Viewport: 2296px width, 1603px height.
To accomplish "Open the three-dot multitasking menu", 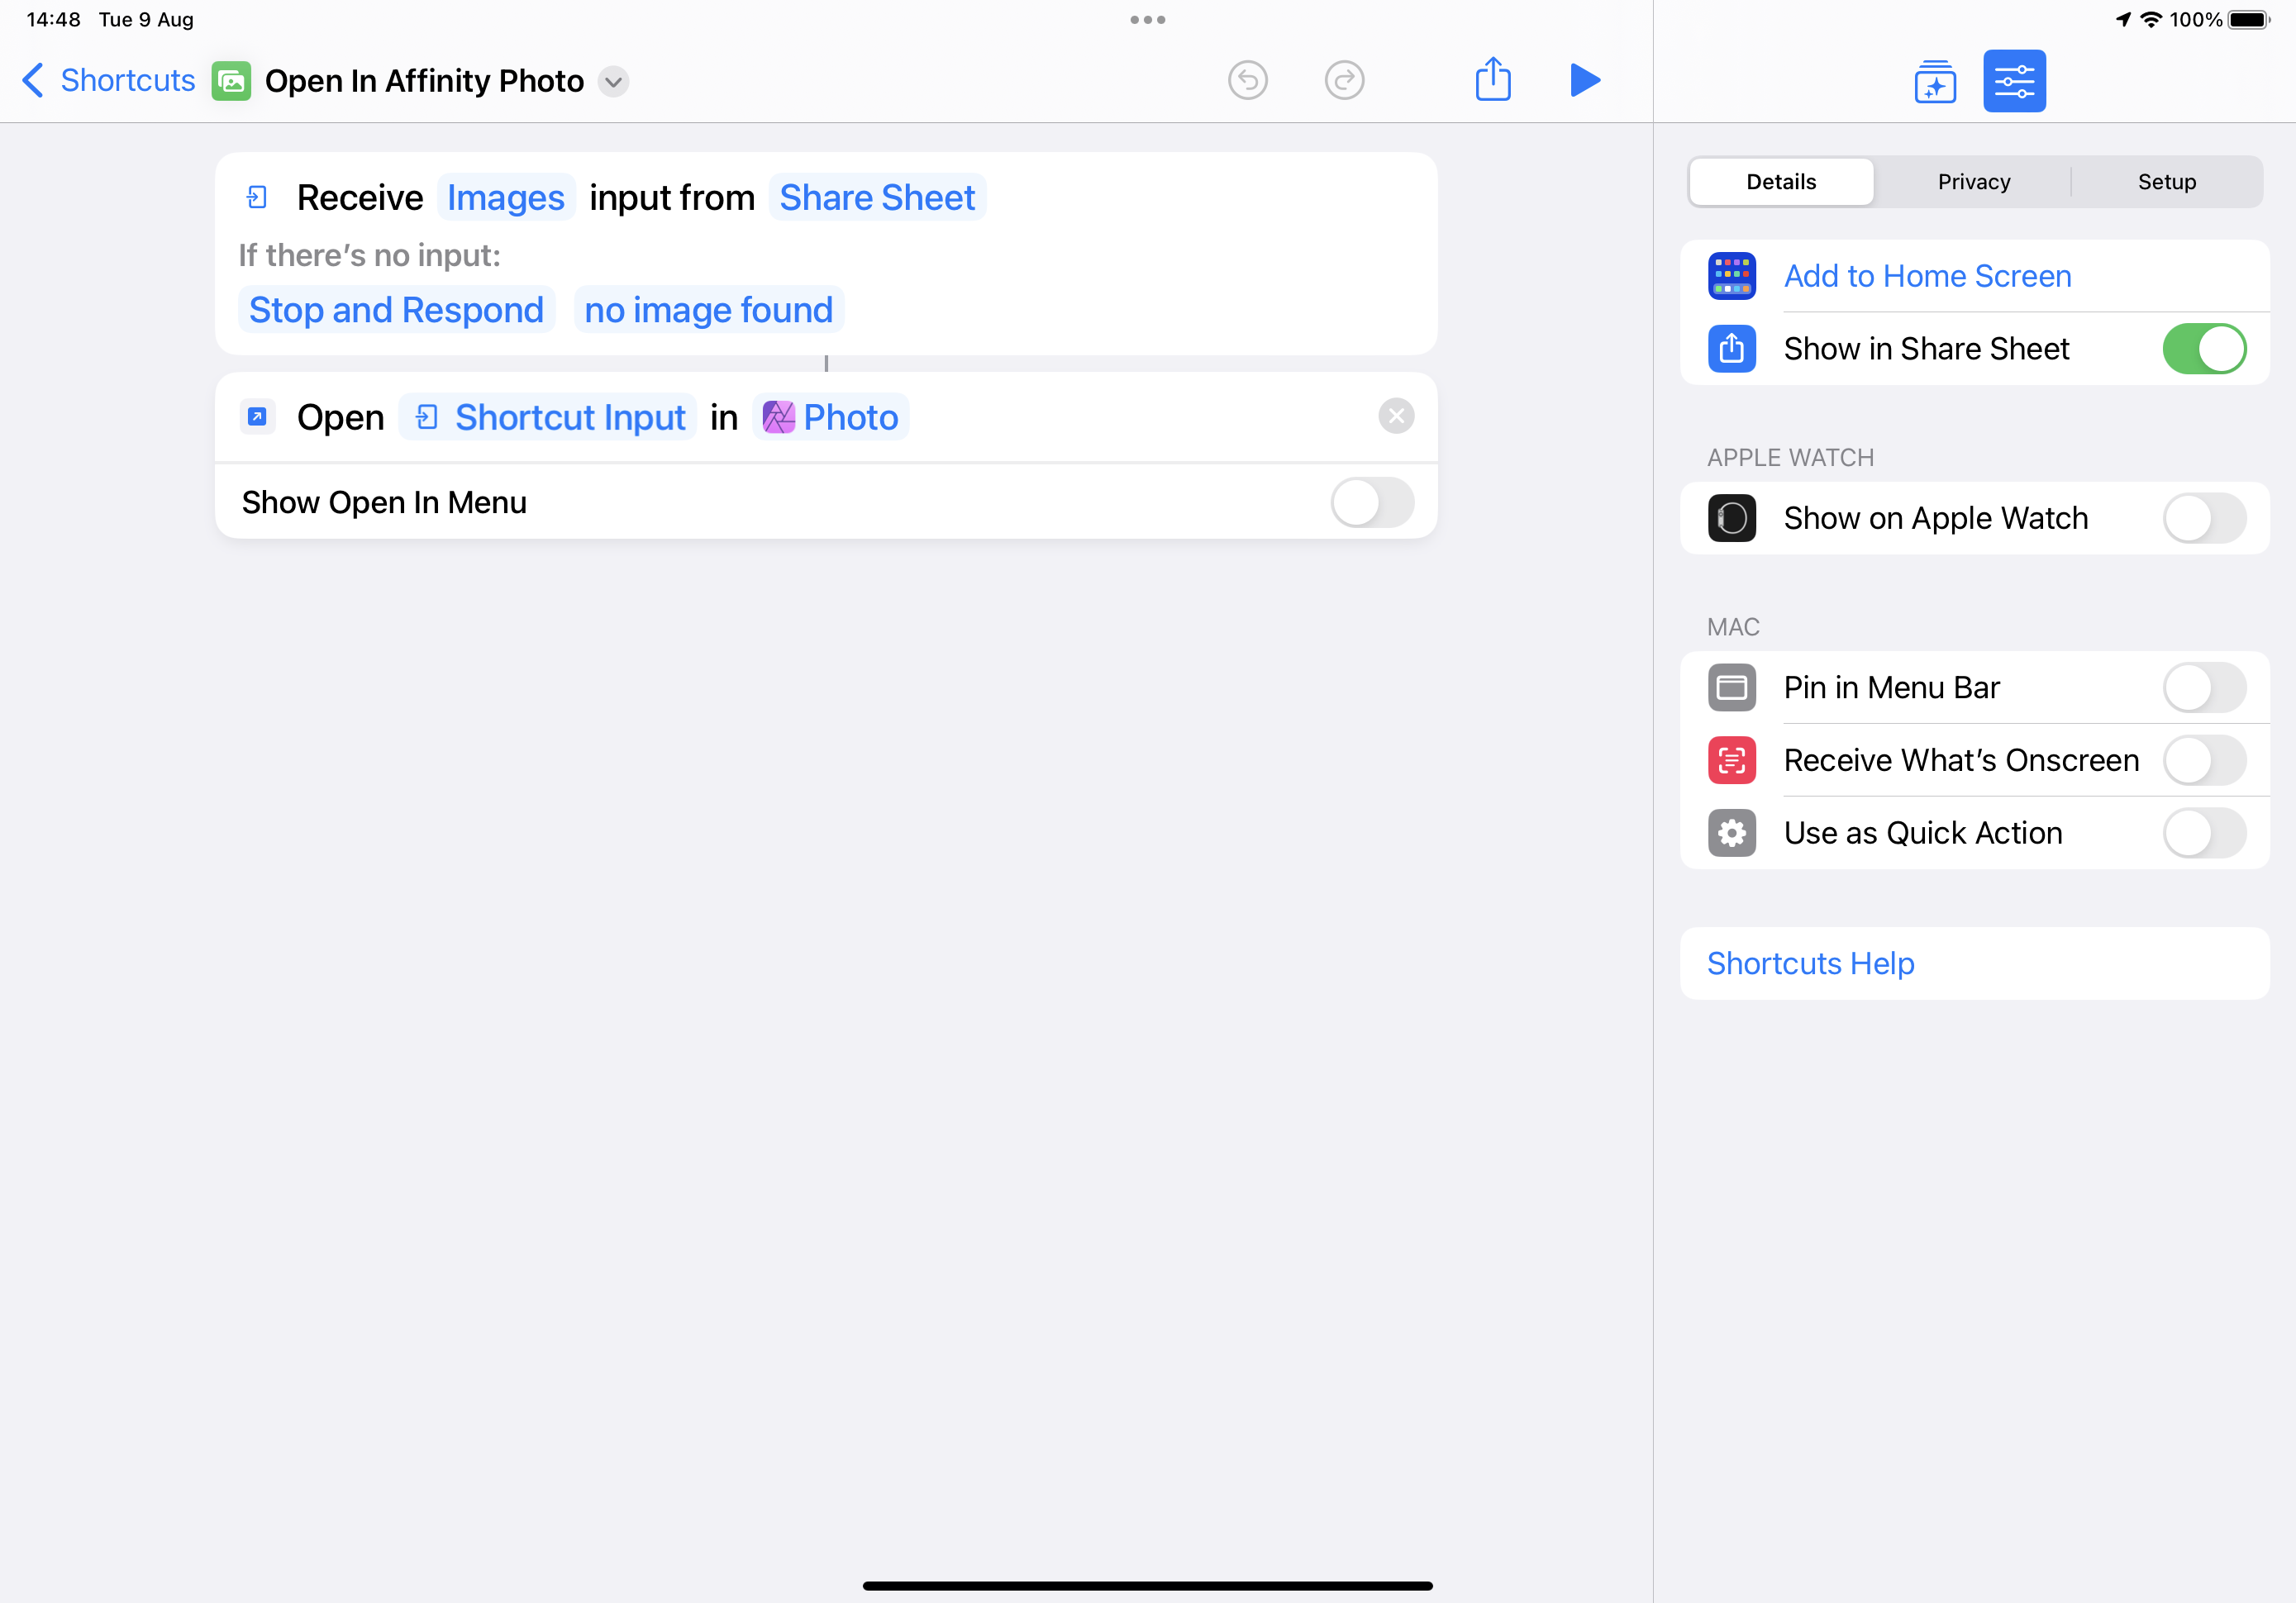I will pos(1147,20).
